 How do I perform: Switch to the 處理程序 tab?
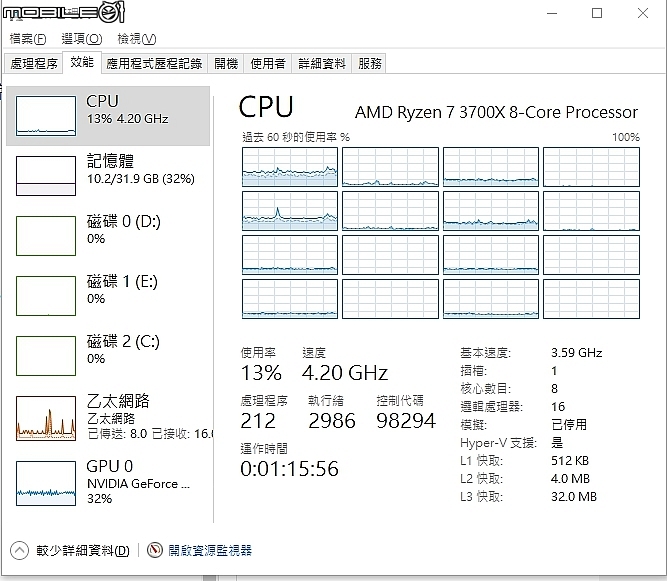click(x=34, y=63)
